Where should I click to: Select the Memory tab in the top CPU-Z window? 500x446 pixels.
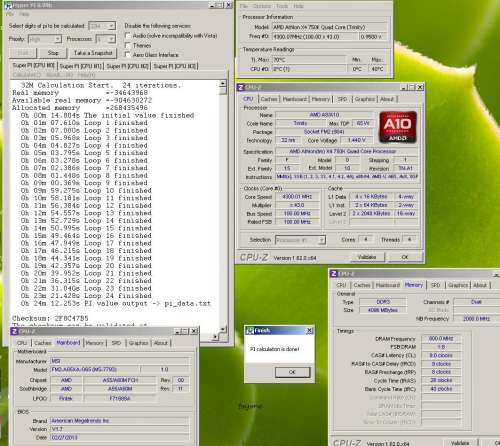[x=321, y=99]
